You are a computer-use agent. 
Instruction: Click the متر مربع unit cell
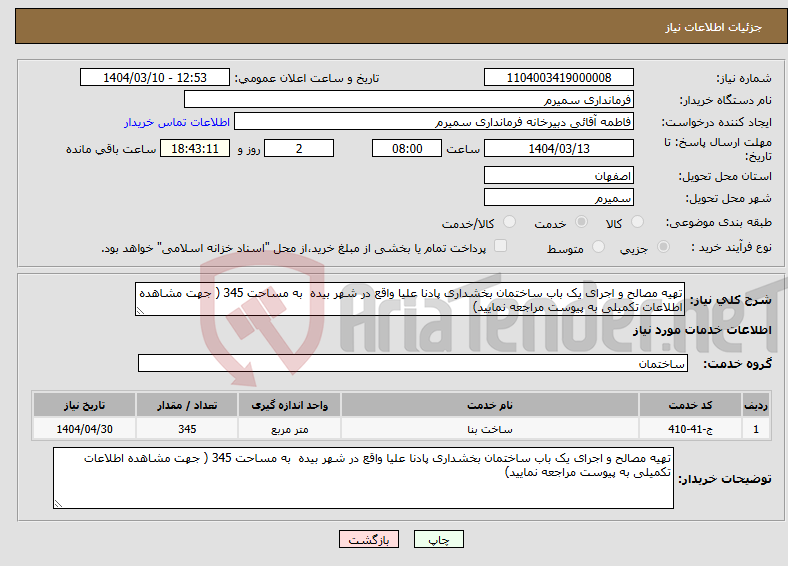coord(289,429)
